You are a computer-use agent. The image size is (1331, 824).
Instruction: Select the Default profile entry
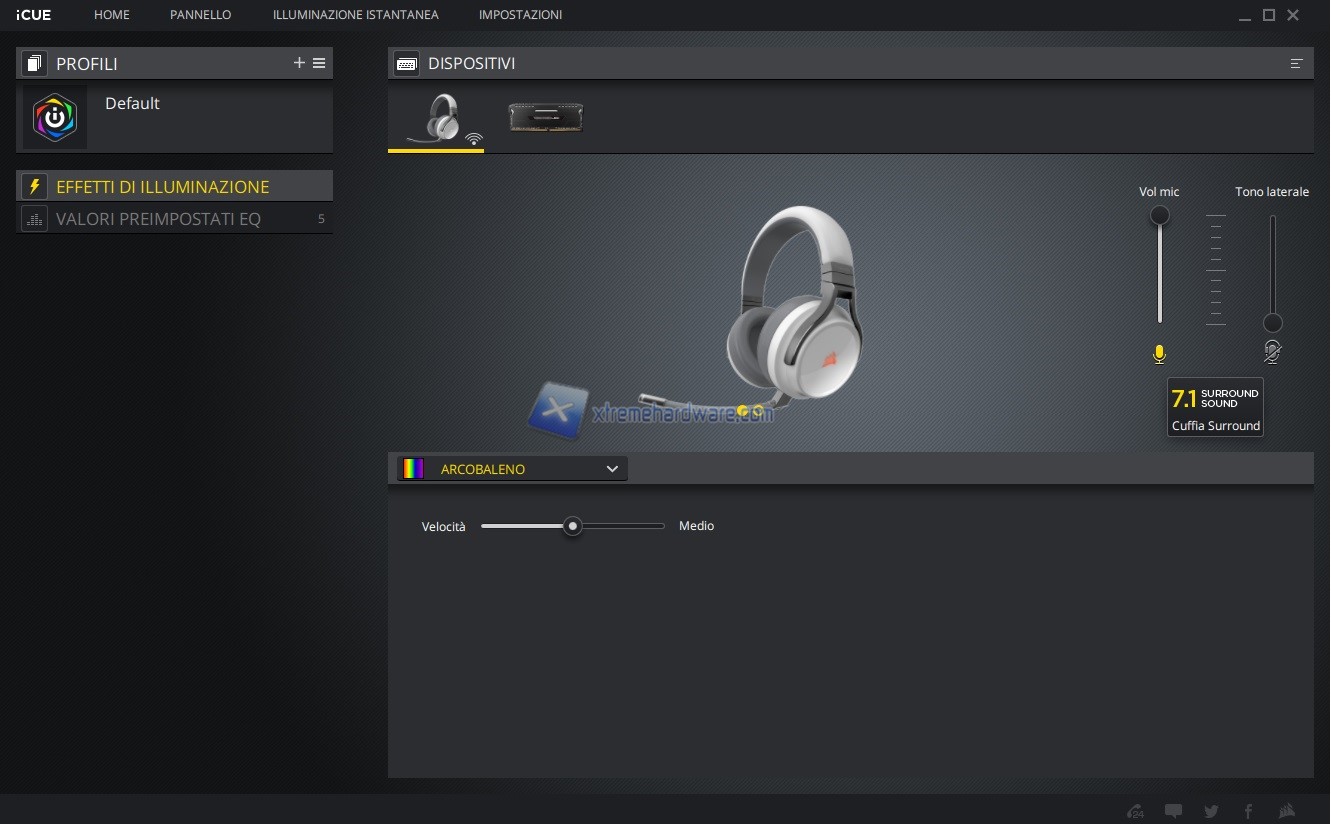(x=132, y=104)
